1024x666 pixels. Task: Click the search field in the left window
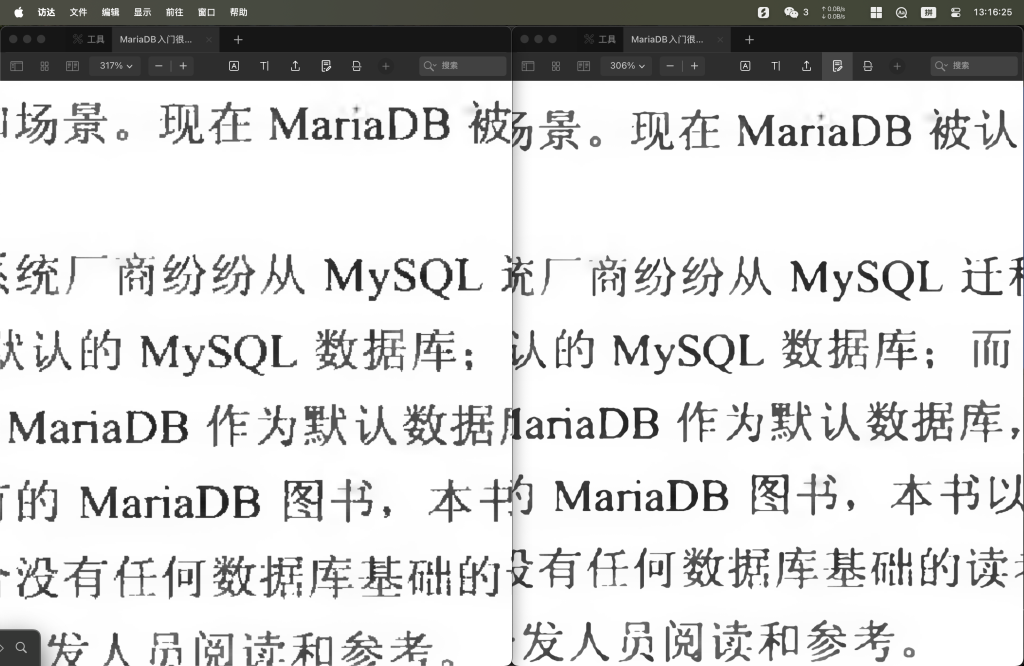pyautogui.click(x=470, y=66)
